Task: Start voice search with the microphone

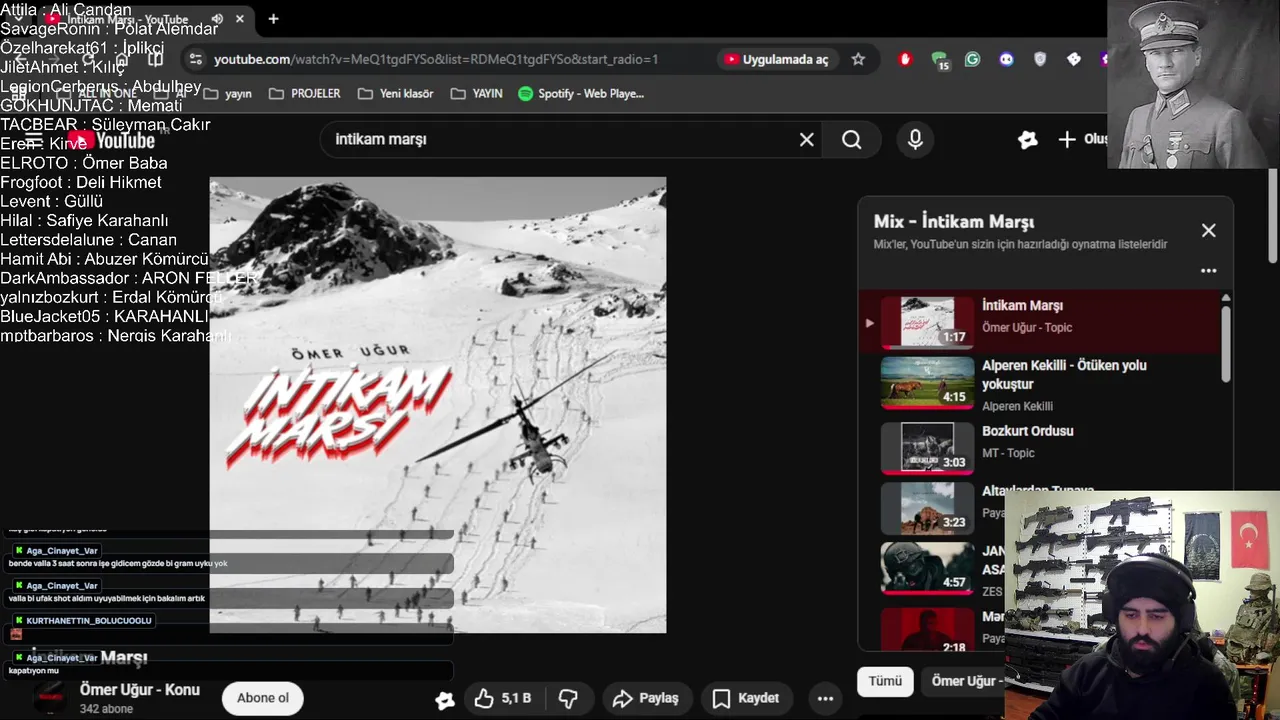Action: tap(915, 140)
